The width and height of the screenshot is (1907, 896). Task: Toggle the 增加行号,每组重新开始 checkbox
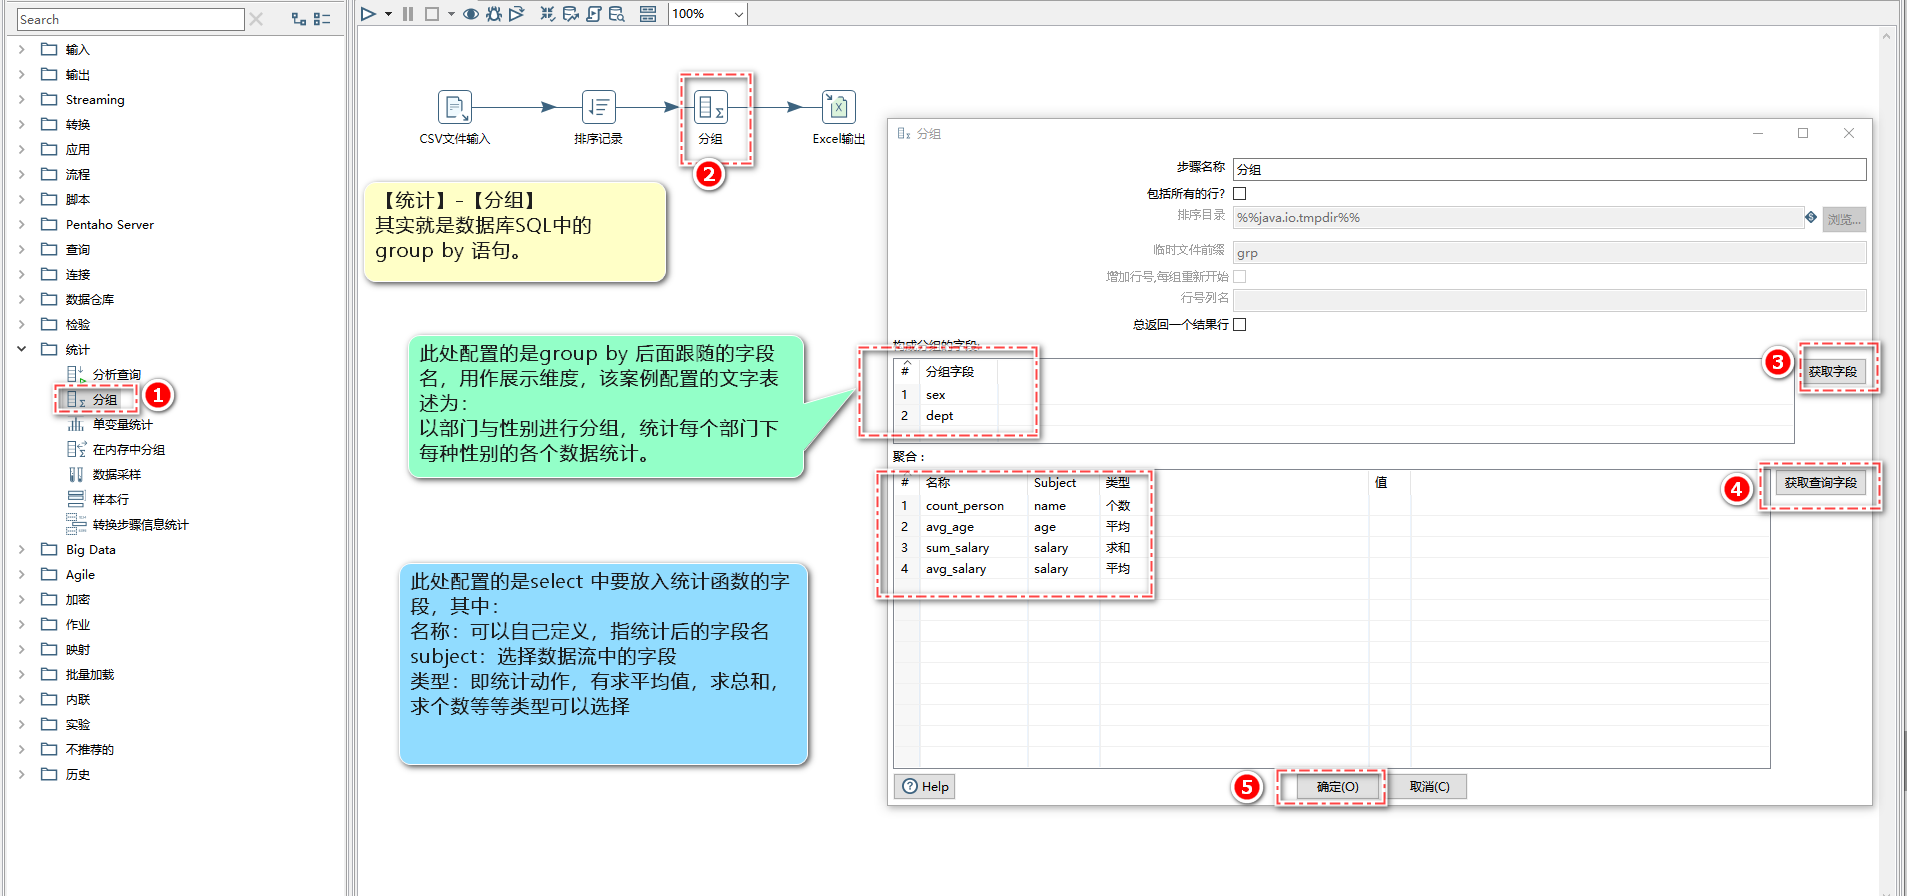[1240, 276]
